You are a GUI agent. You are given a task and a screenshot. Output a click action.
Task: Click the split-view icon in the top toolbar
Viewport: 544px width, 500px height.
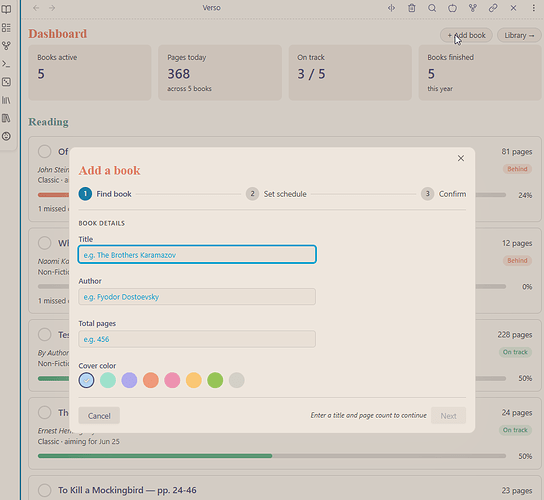click(x=391, y=8)
